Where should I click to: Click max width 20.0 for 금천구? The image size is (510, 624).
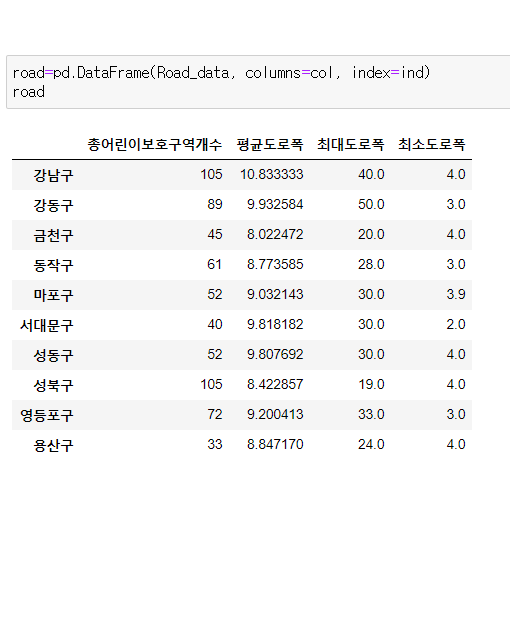click(371, 234)
